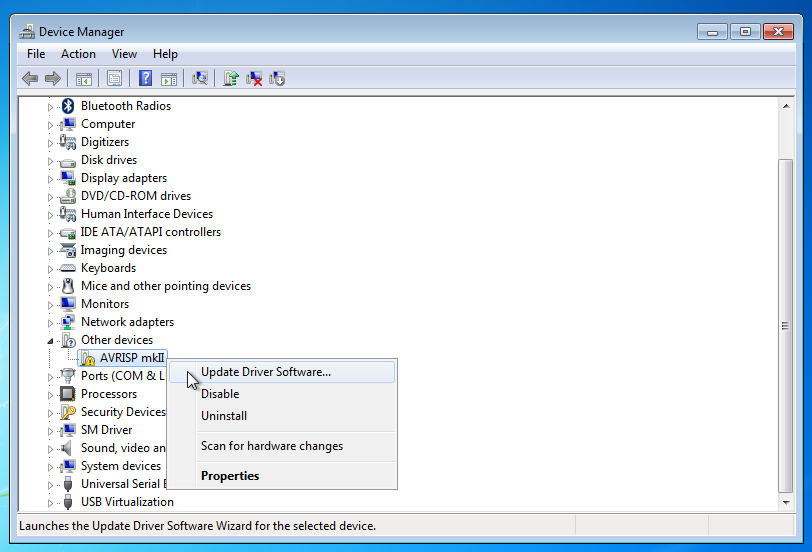Click Update Driver Software toolbar icon

click(231, 78)
